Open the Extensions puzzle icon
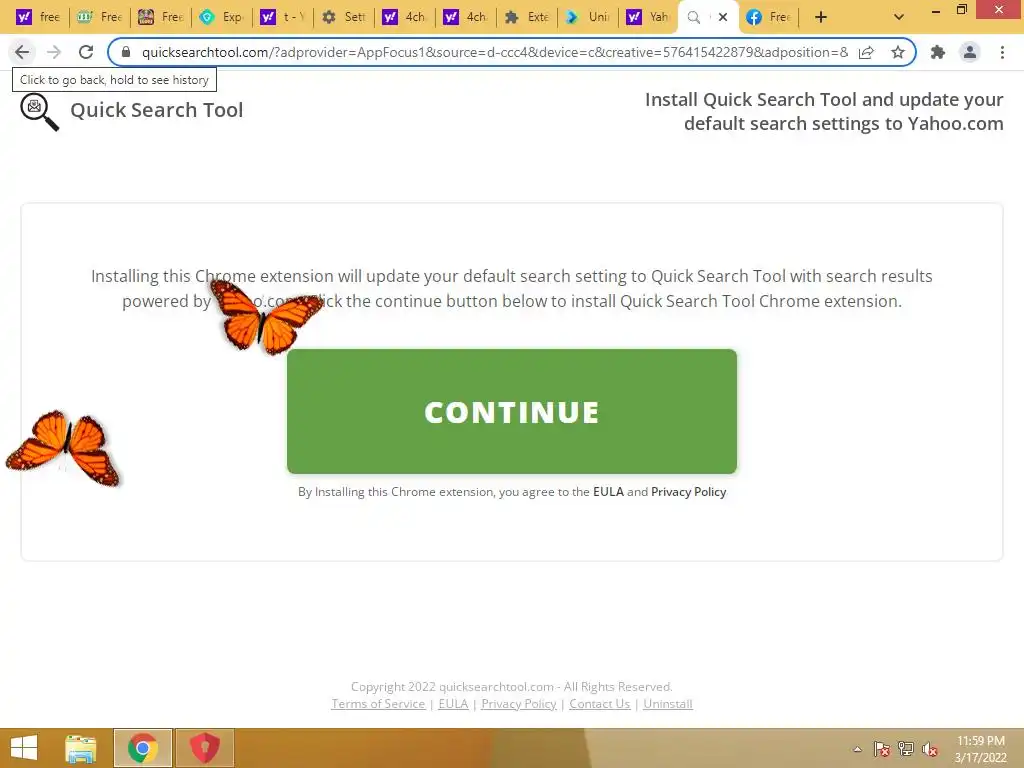 pos(938,52)
